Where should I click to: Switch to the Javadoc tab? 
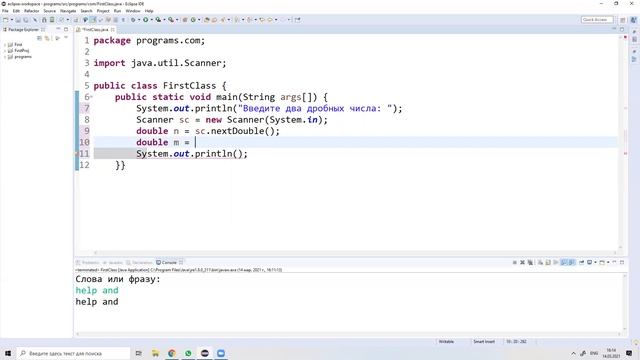[113, 262]
